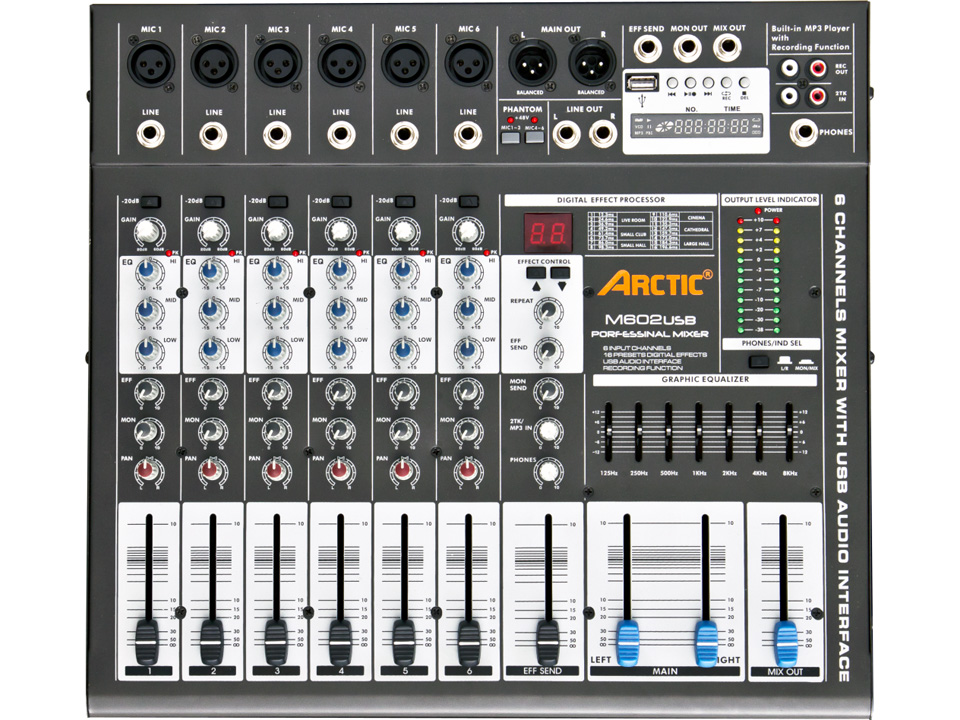The height and width of the screenshot is (720, 960).
Task: Click the LINE OUT left jack
Action: [566, 133]
